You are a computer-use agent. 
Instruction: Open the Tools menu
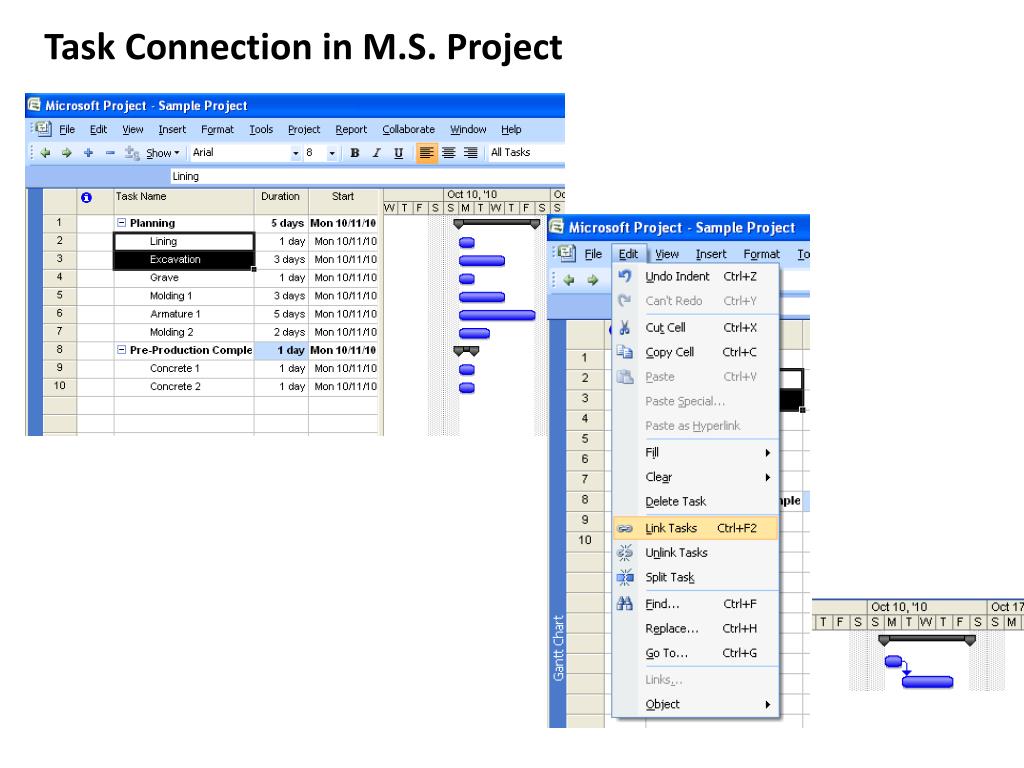pos(261,129)
